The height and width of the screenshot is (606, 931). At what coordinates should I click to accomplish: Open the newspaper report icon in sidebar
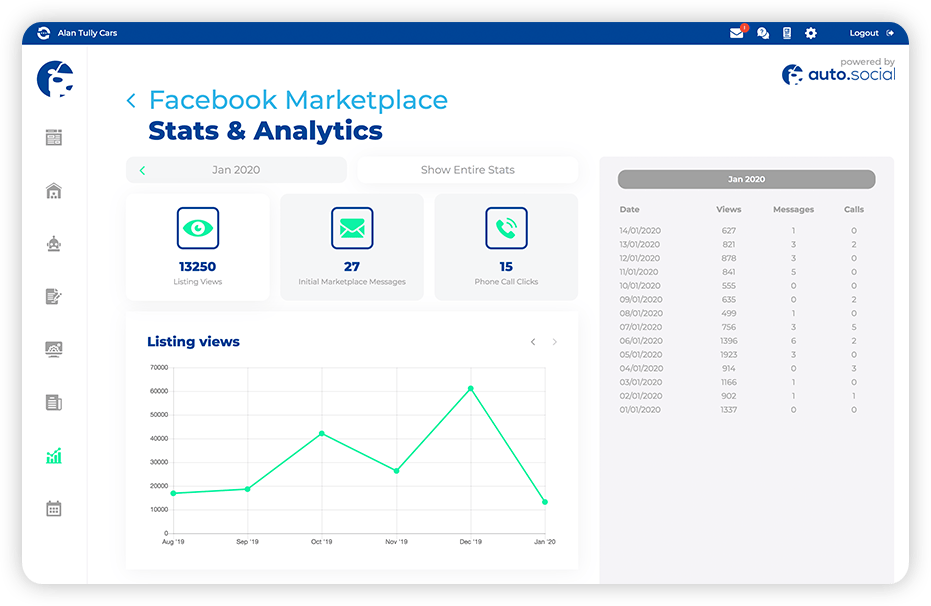tap(54, 402)
